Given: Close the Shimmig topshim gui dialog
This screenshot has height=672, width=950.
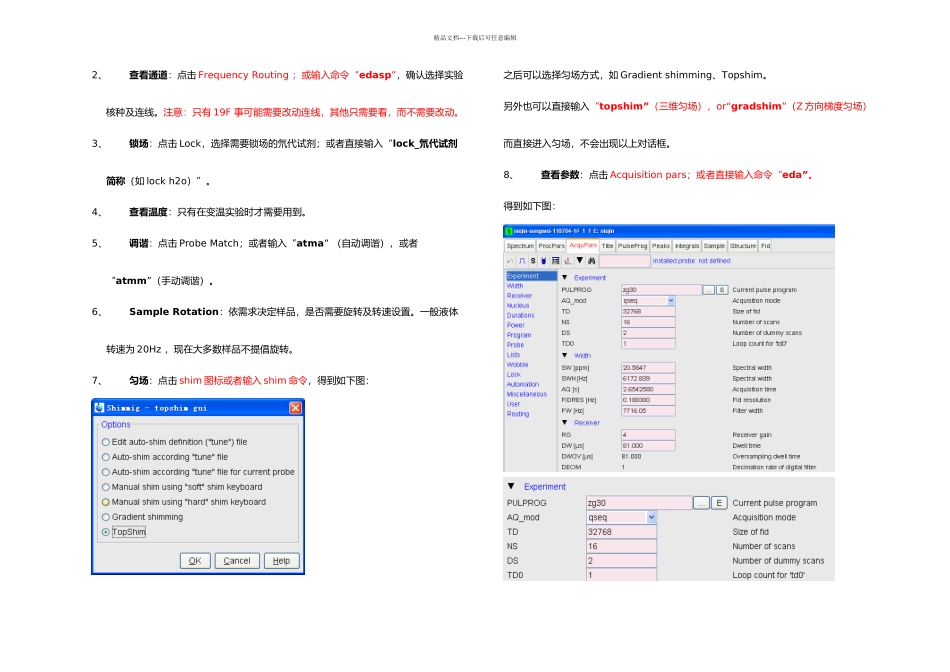Looking at the screenshot, I should 295,408.
